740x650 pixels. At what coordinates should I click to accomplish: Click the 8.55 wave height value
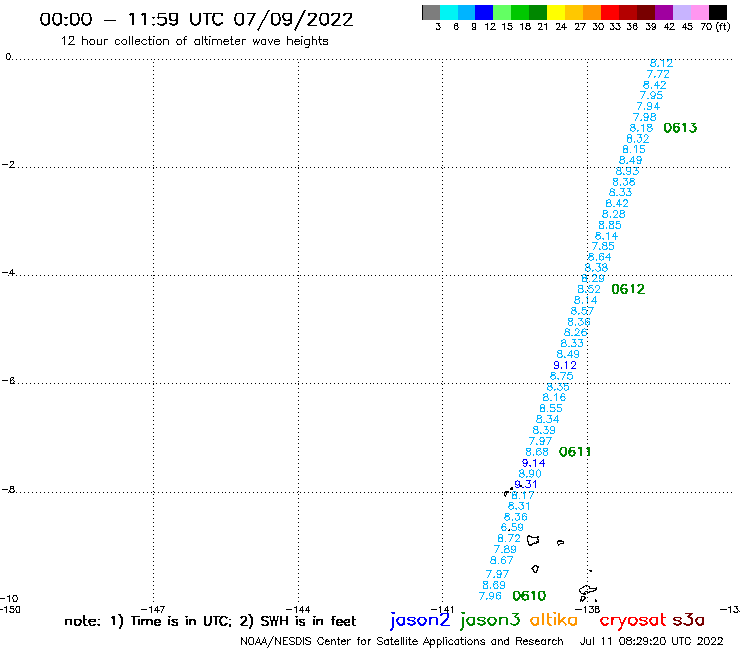coord(551,408)
